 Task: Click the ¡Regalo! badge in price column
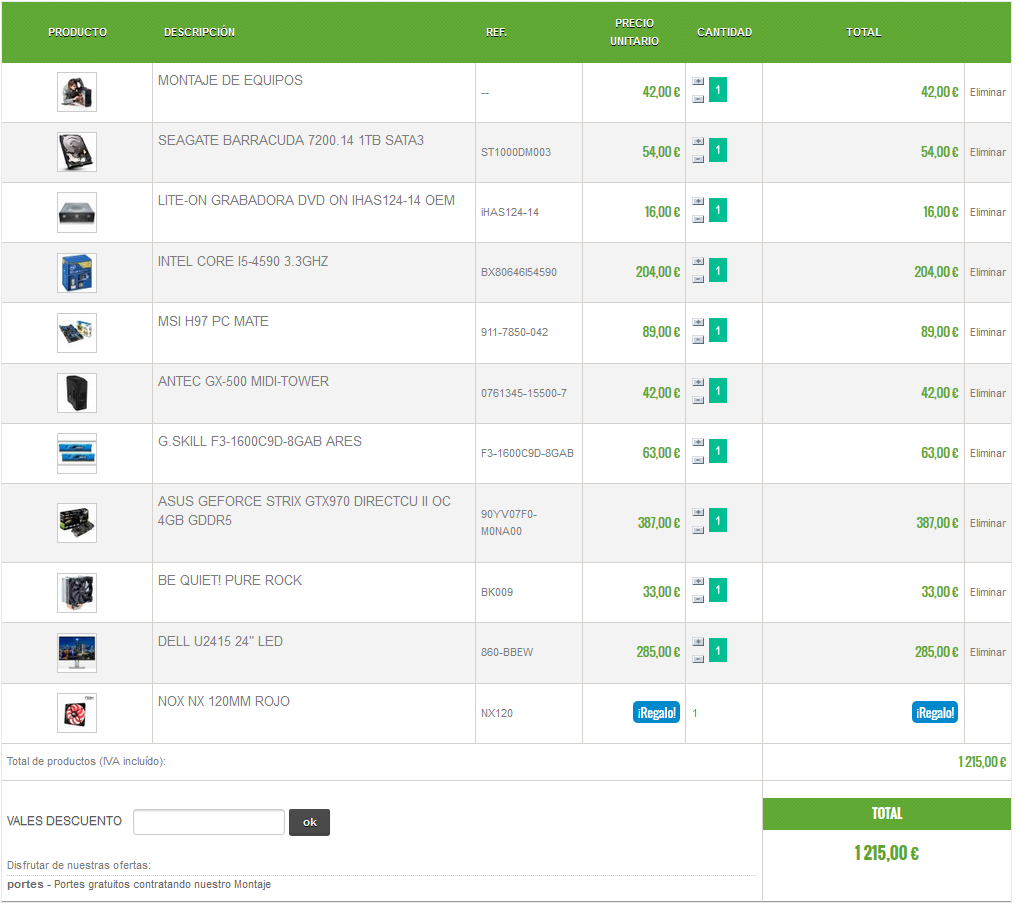click(658, 714)
